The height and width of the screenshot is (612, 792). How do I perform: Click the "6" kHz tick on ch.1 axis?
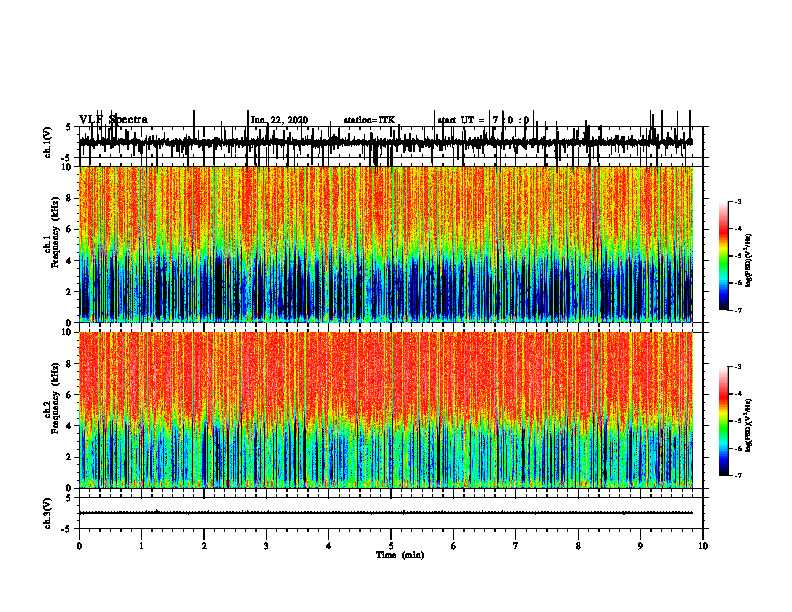point(69,229)
